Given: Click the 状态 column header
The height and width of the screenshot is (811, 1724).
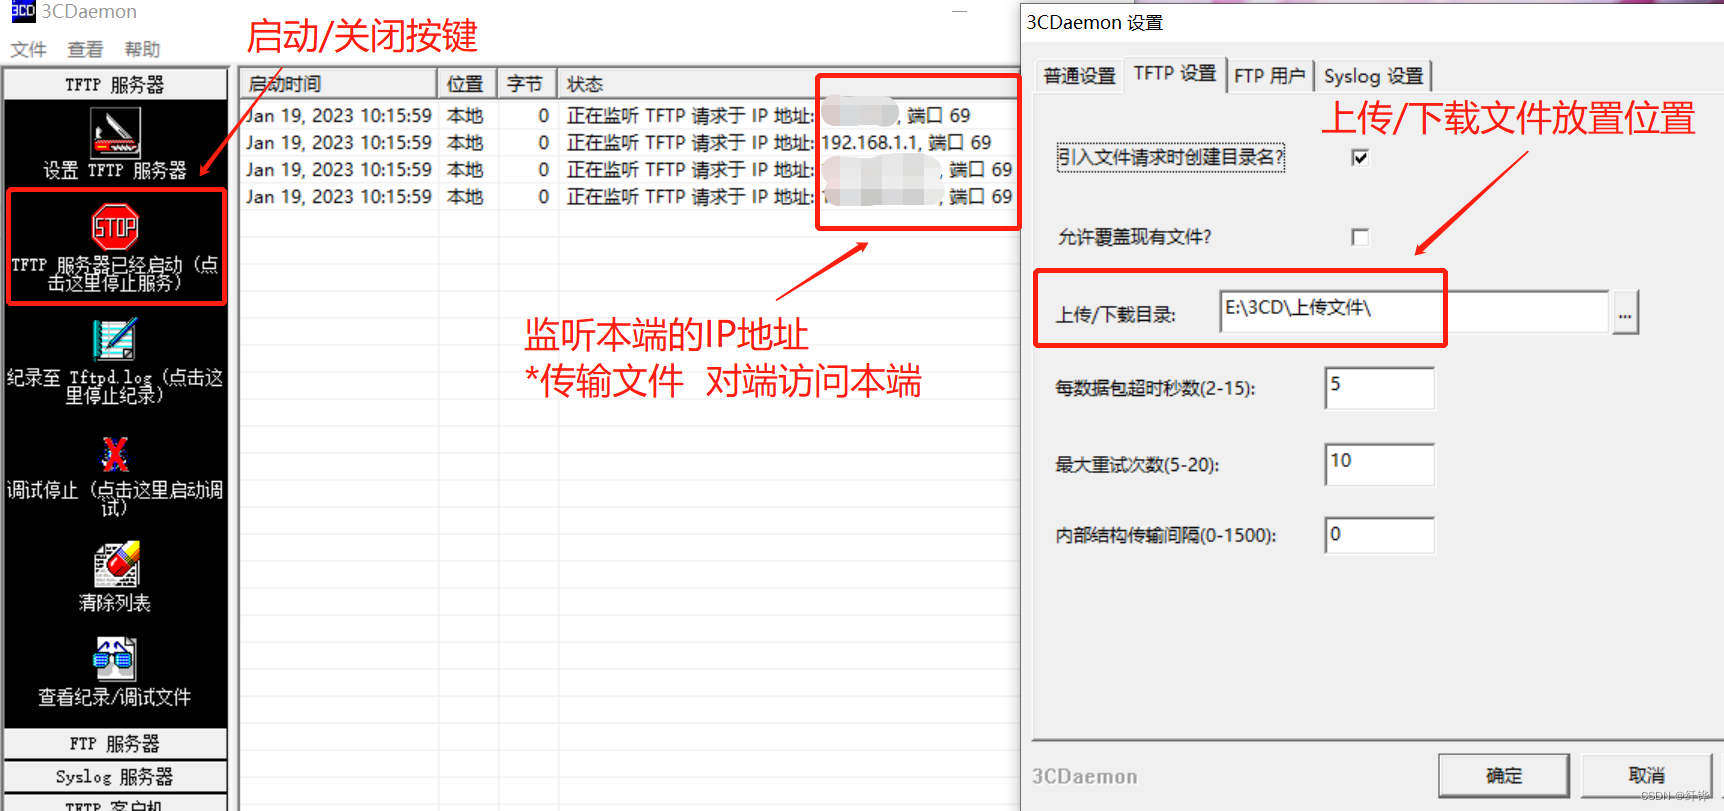Looking at the screenshot, I should 788,84.
